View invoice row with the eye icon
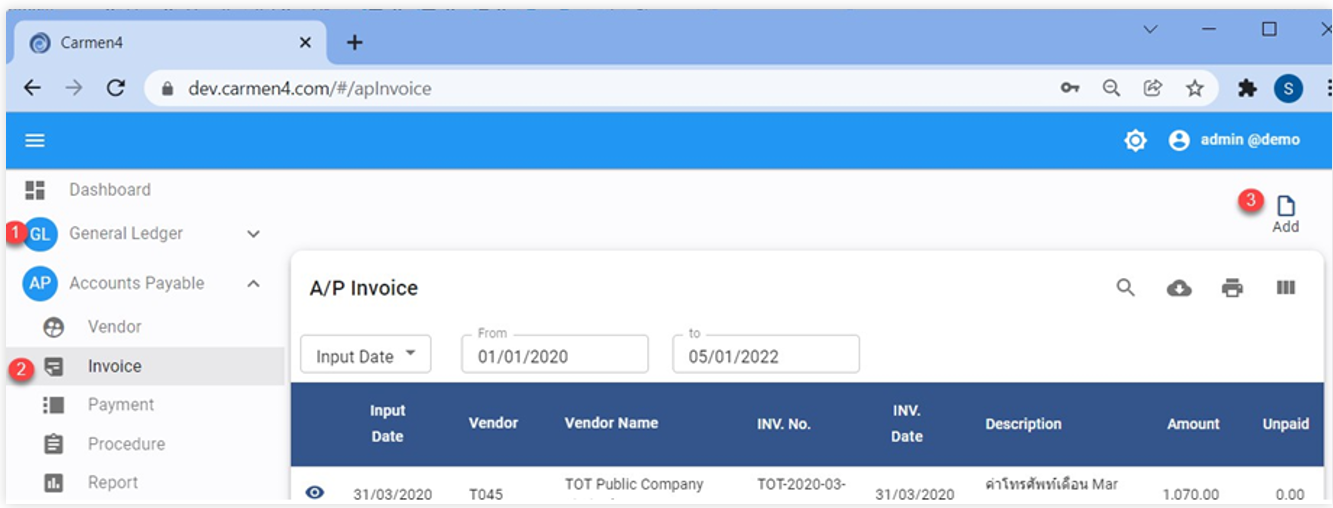Image resolution: width=1333 pixels, height=508 pixels. pyautogui.click(x=315, y=492)
